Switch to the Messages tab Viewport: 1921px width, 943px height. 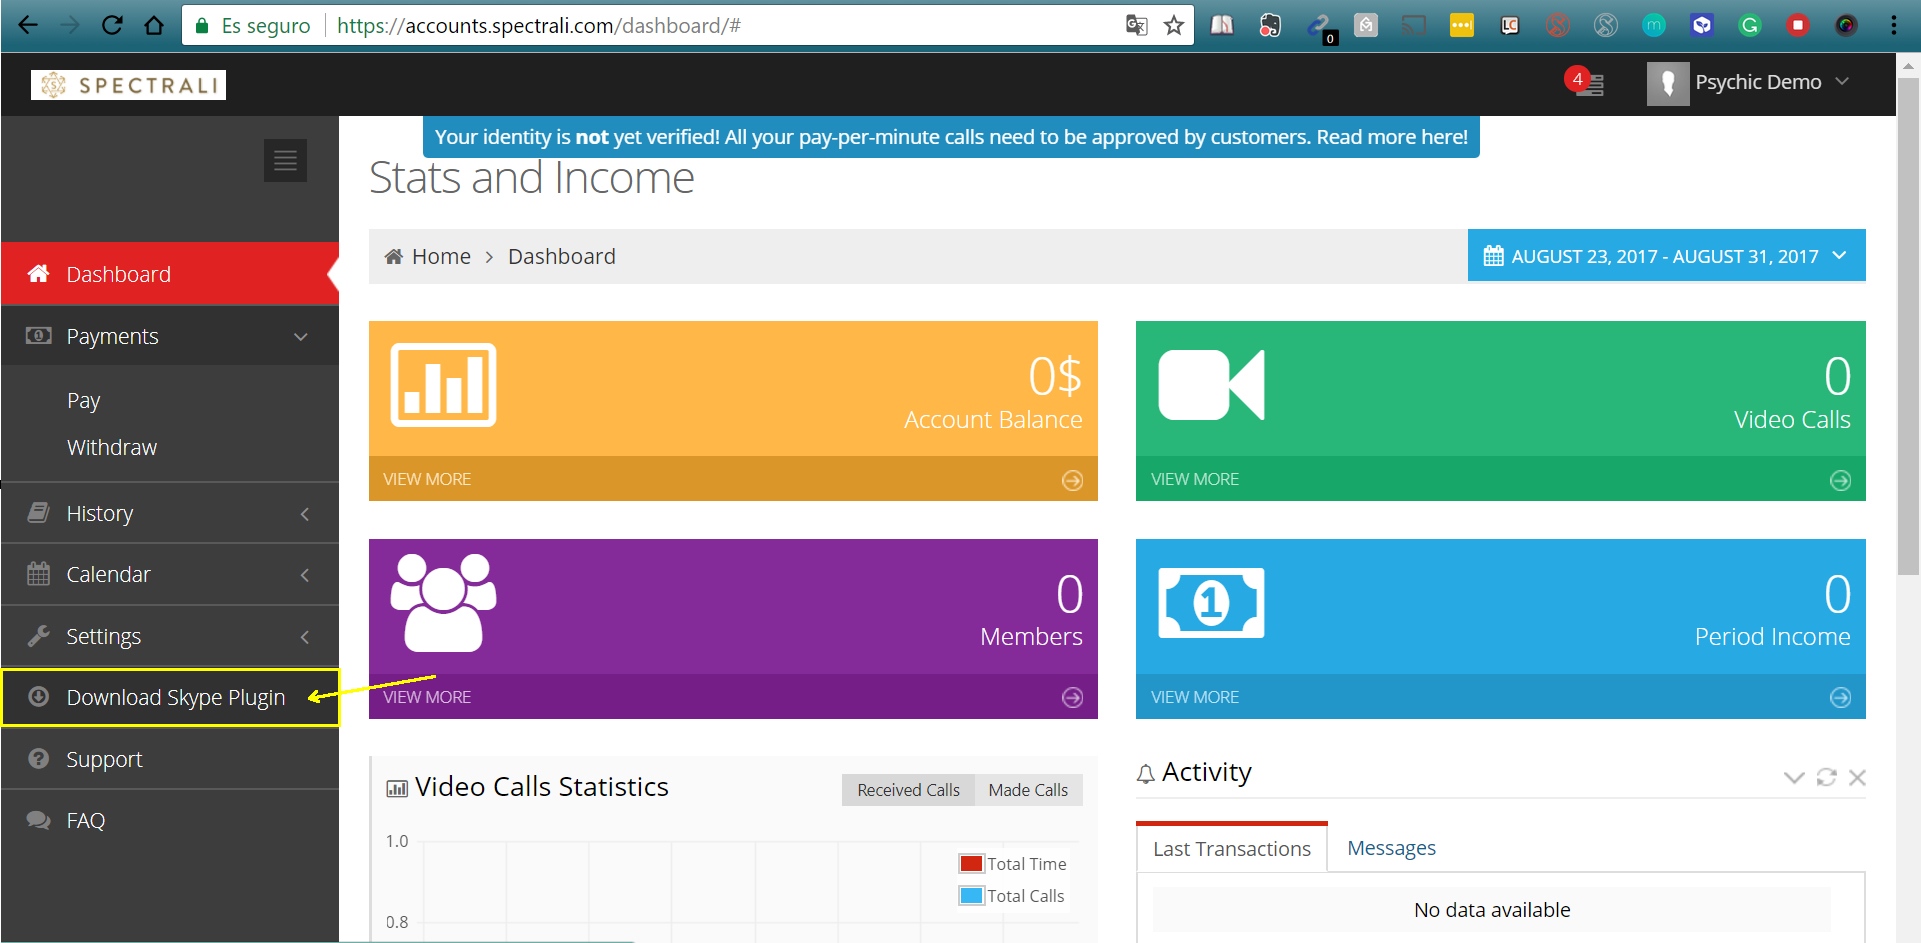(x=1391, y=848)
